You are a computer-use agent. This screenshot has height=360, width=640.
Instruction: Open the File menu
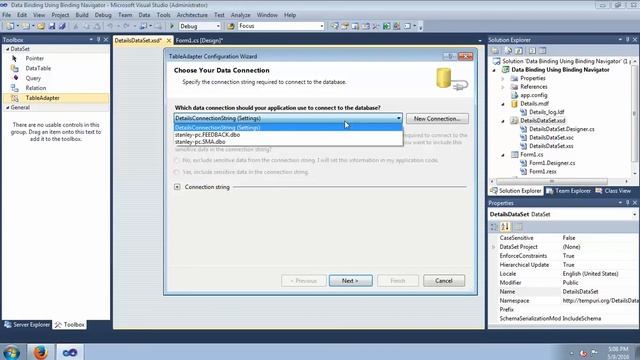pos(7,15)
